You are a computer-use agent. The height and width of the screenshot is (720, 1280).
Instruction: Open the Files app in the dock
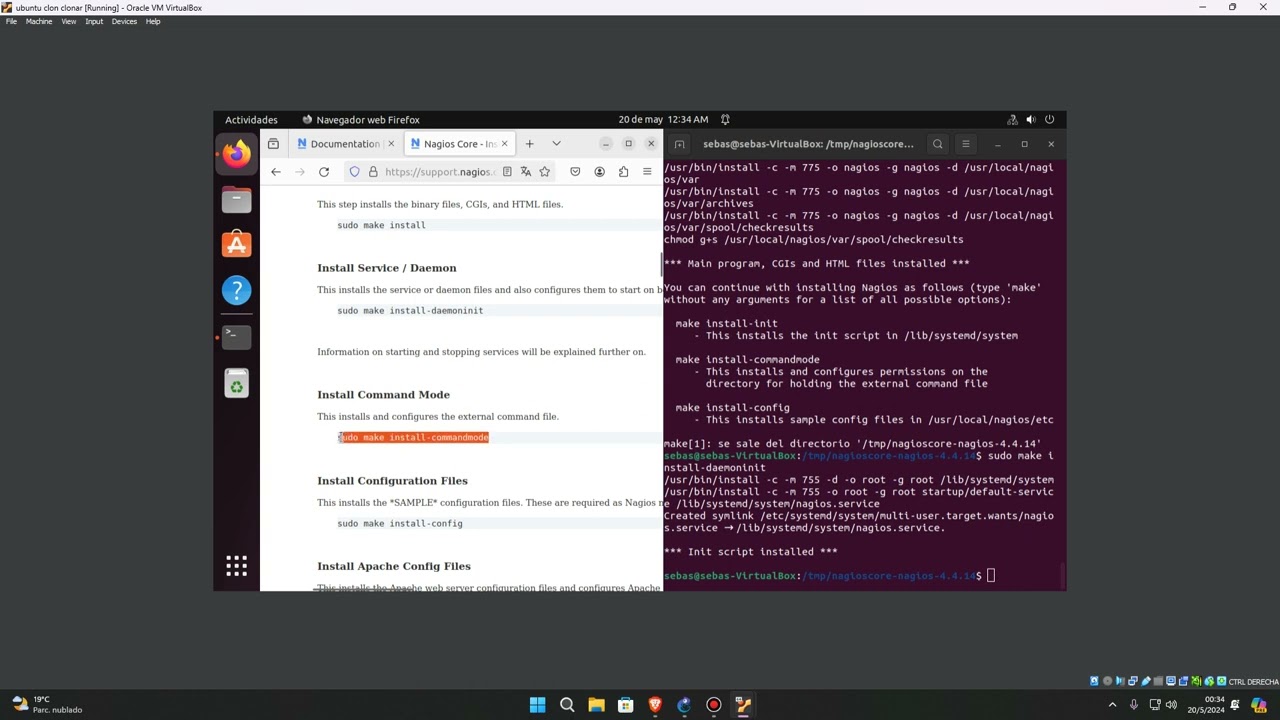tap(236, 199)
